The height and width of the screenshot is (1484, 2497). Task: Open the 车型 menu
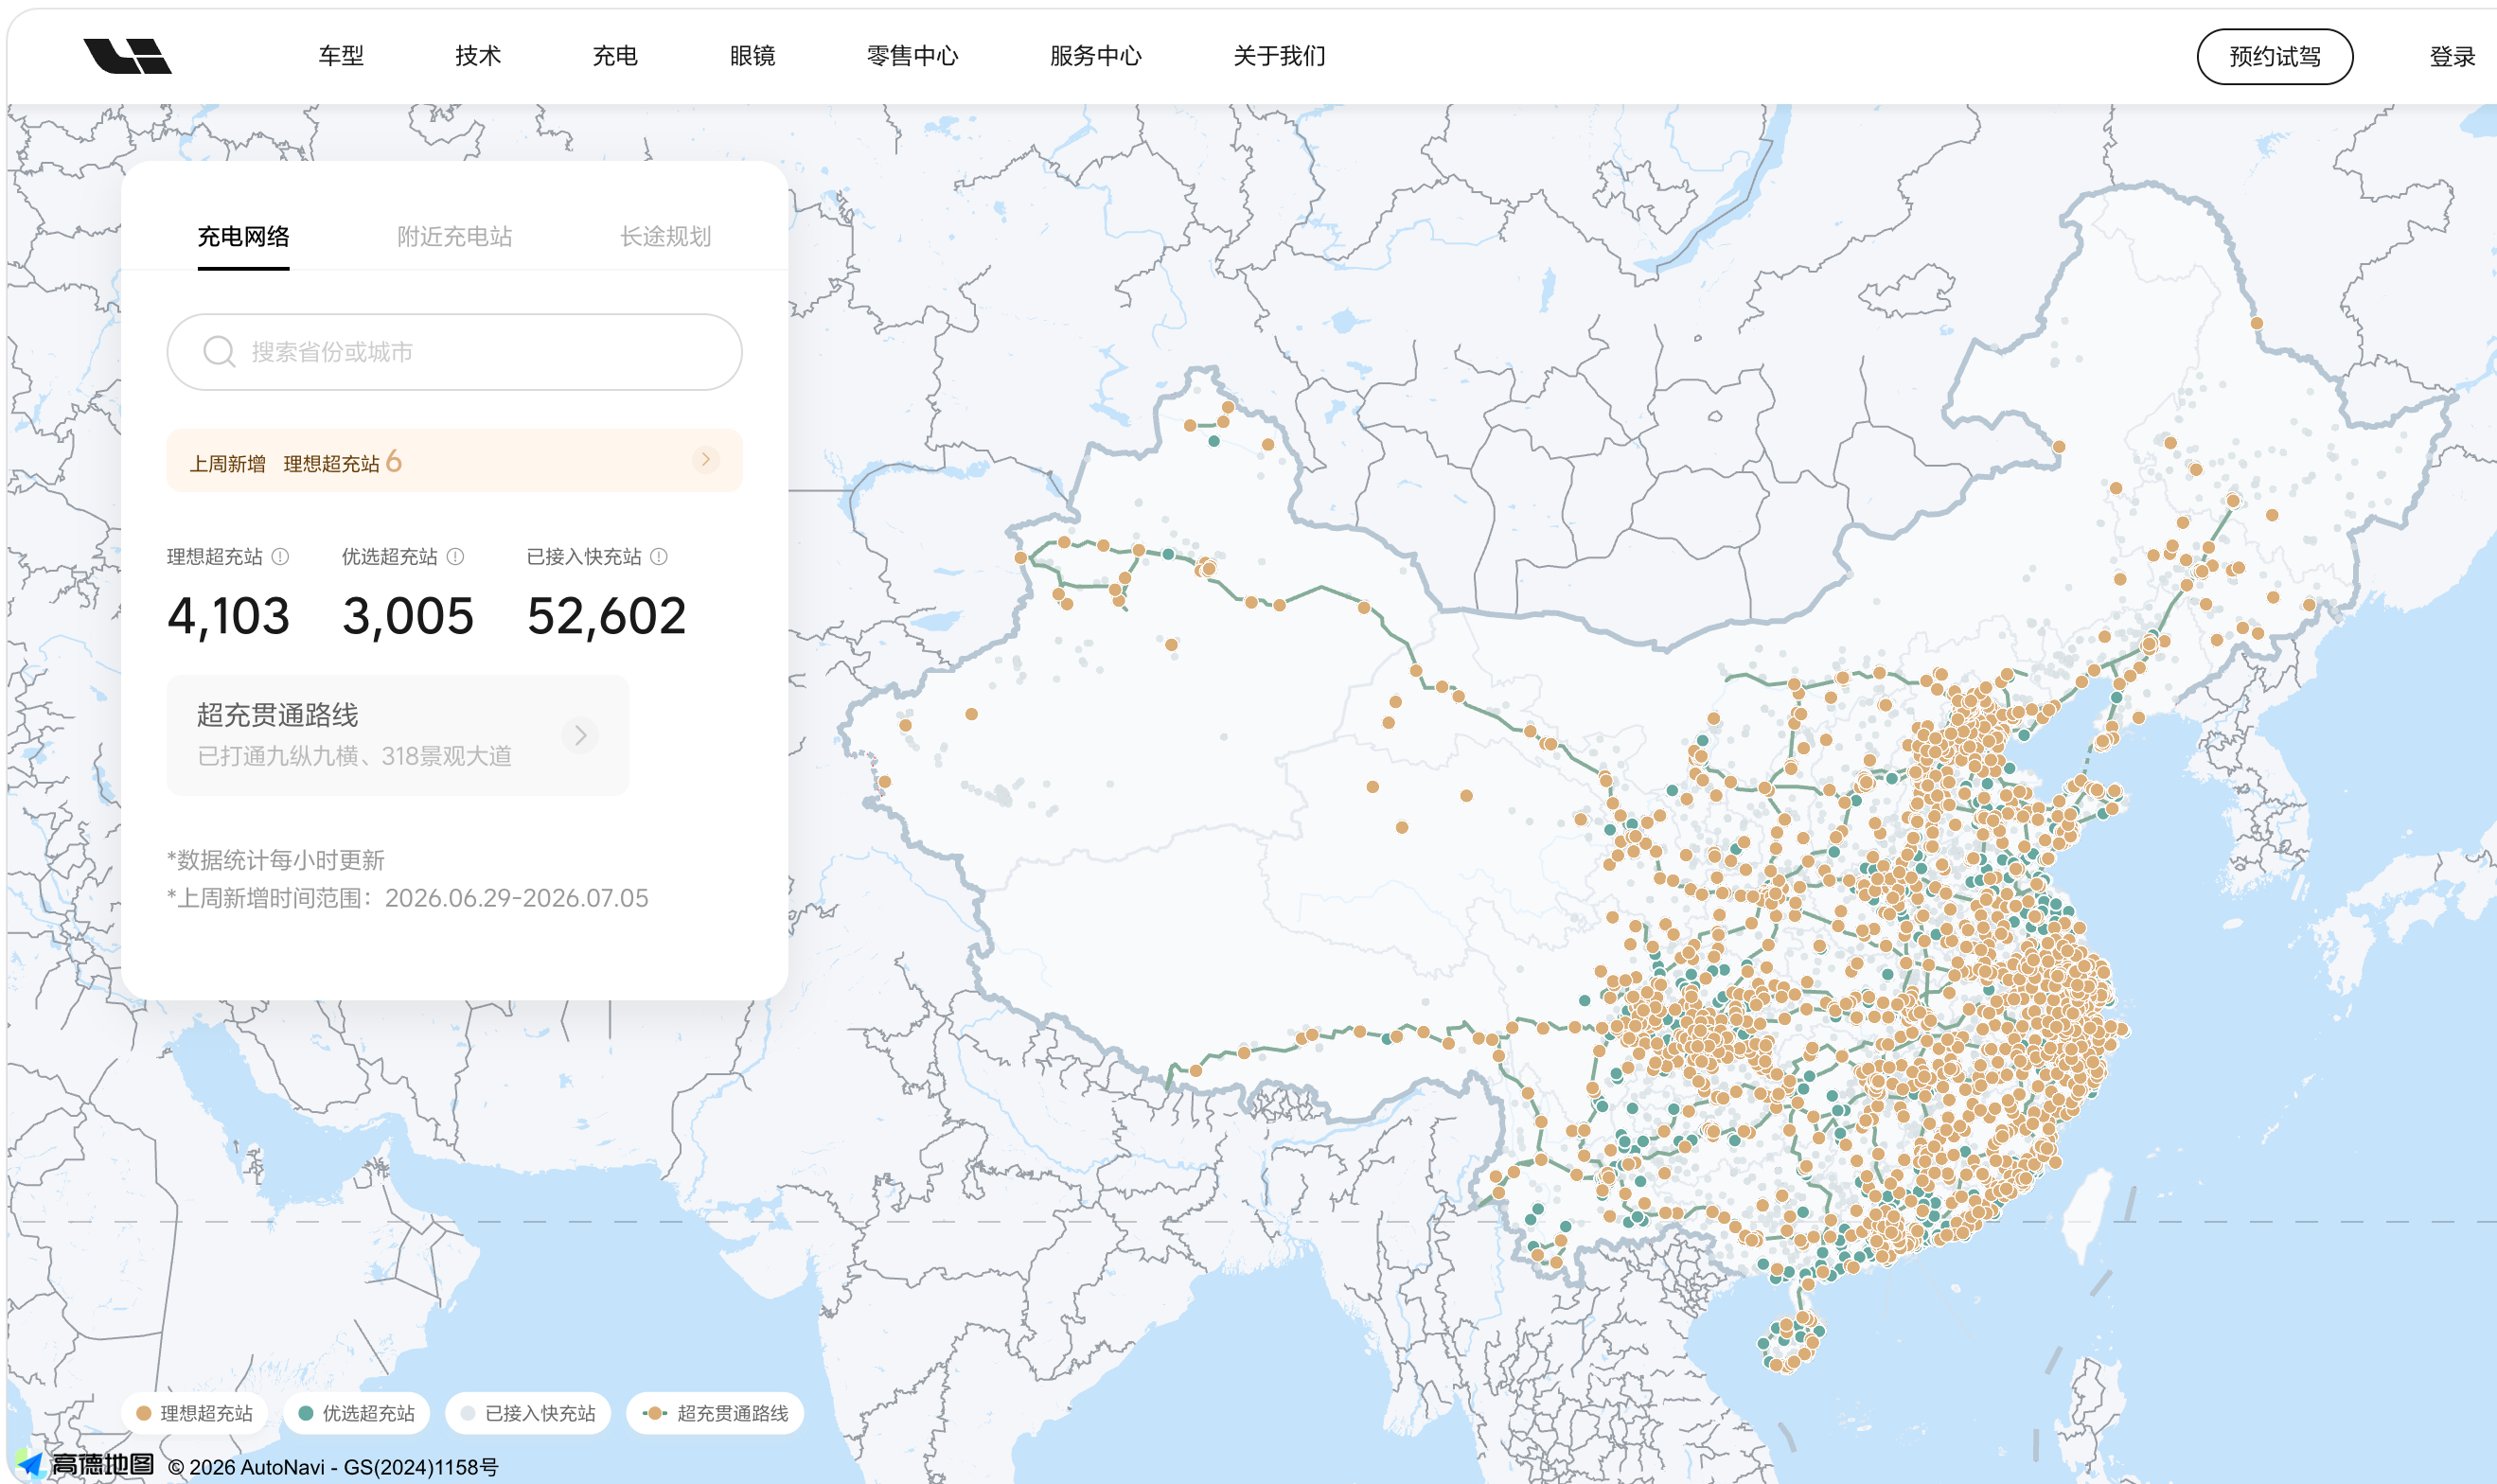coord(341,56)
